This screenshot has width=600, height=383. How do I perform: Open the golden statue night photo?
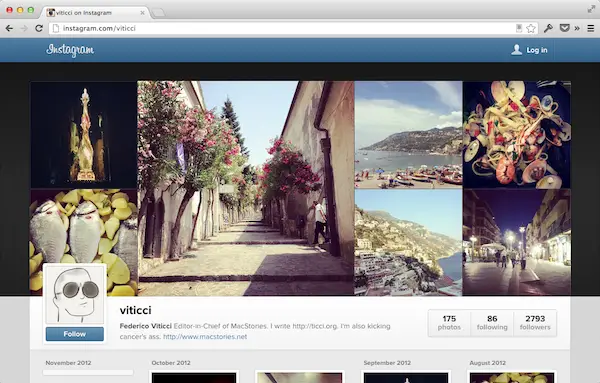pos(84,134)
